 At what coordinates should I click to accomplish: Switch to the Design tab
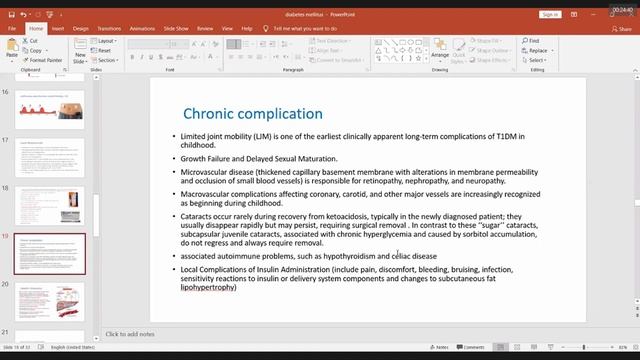(80, 29)
